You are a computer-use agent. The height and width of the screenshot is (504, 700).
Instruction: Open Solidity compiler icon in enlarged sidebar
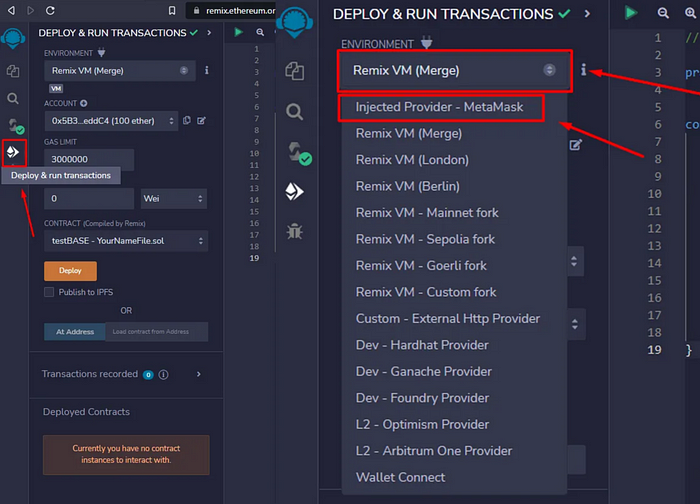pos(299,153)
